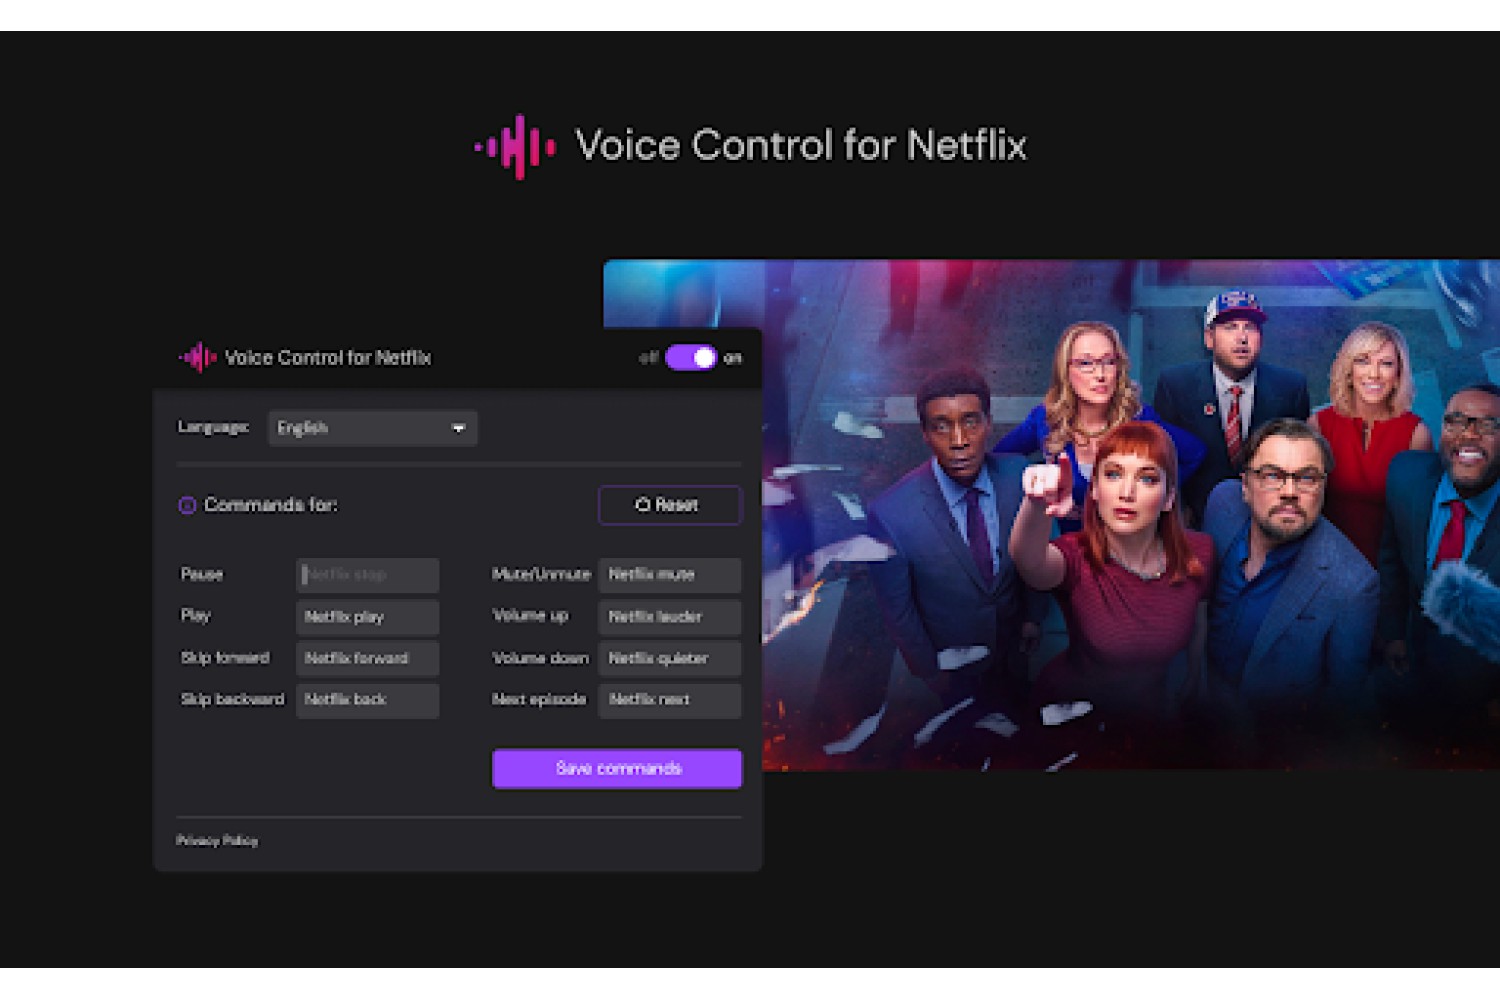Open the Privacy Policy link
This screenshot has height=1000, width=1500.
217,840
